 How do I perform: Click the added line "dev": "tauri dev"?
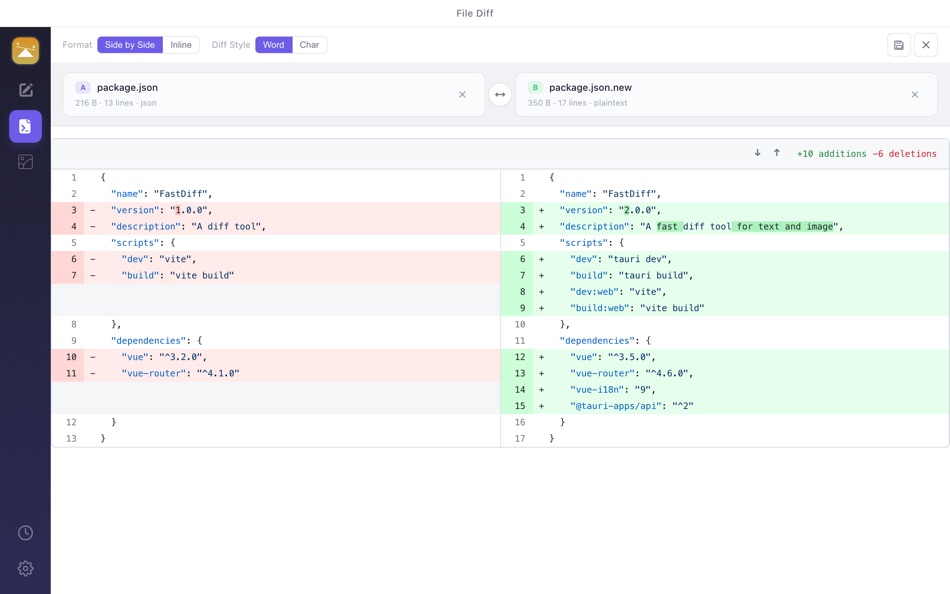tap(725, 259)
